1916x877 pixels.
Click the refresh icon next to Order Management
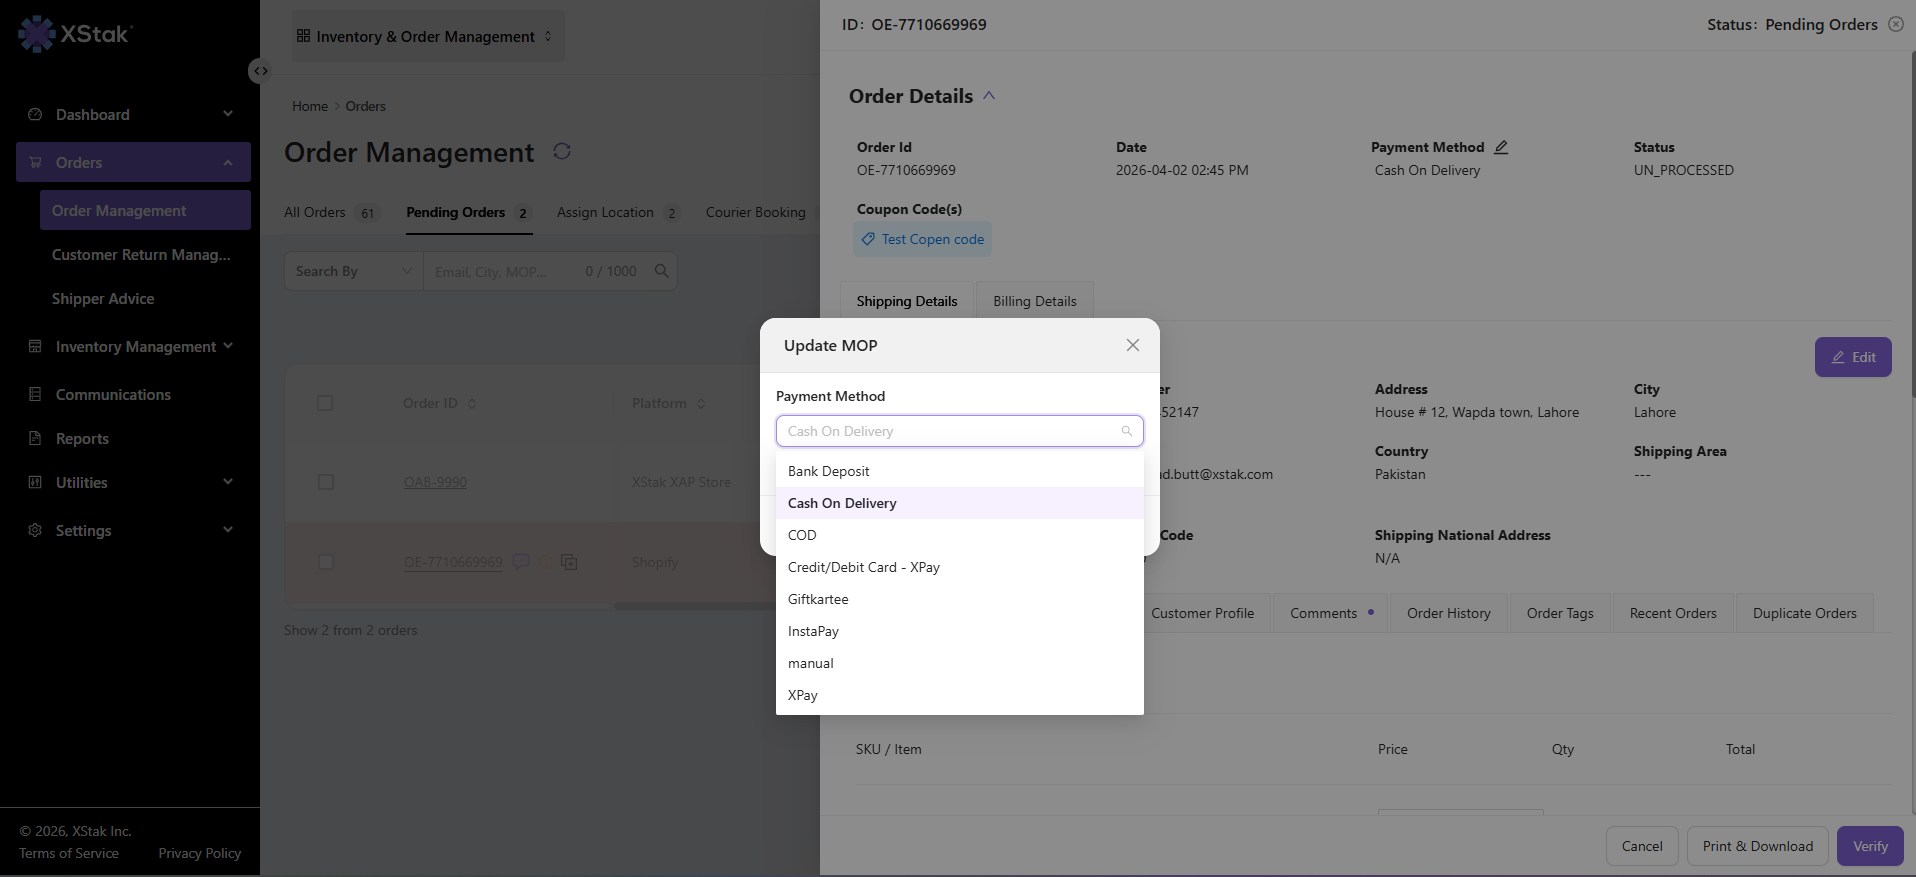[x=562, y=151]
